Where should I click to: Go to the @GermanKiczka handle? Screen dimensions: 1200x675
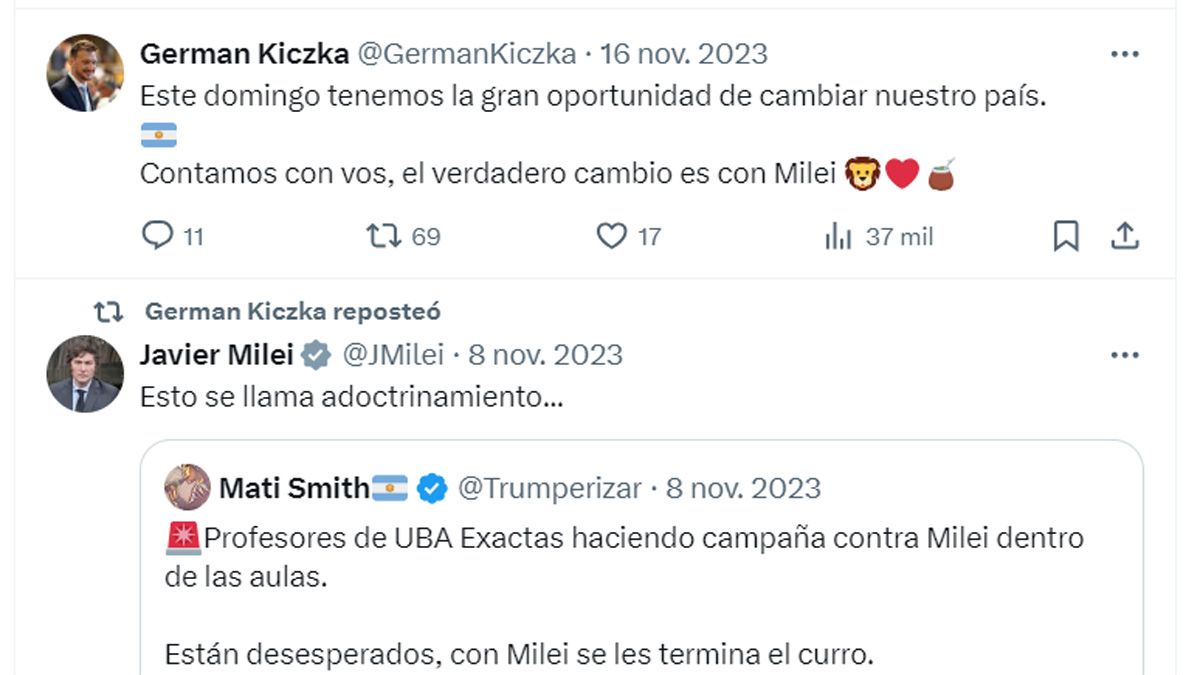pos(467,54)
